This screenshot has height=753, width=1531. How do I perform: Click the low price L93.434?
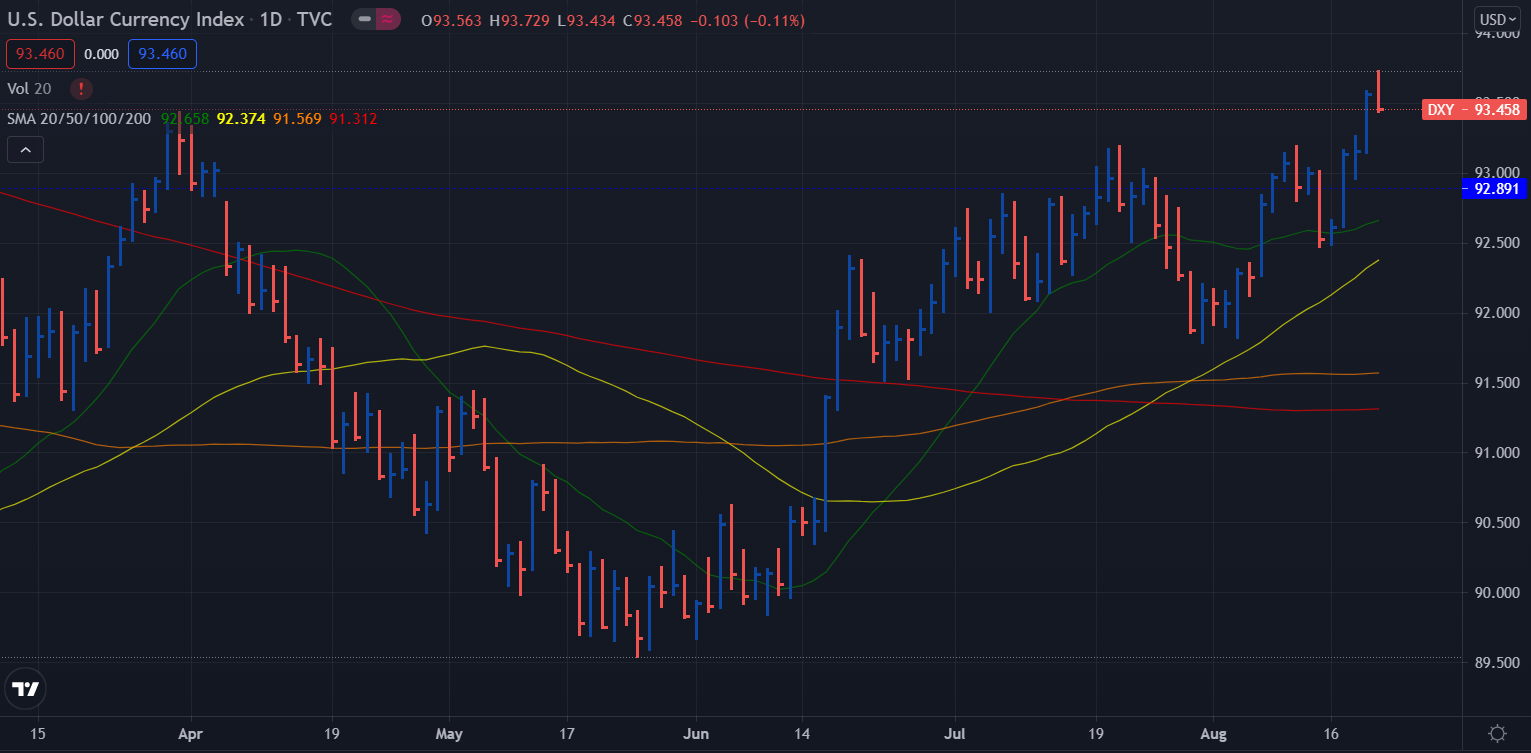point(587,20)
